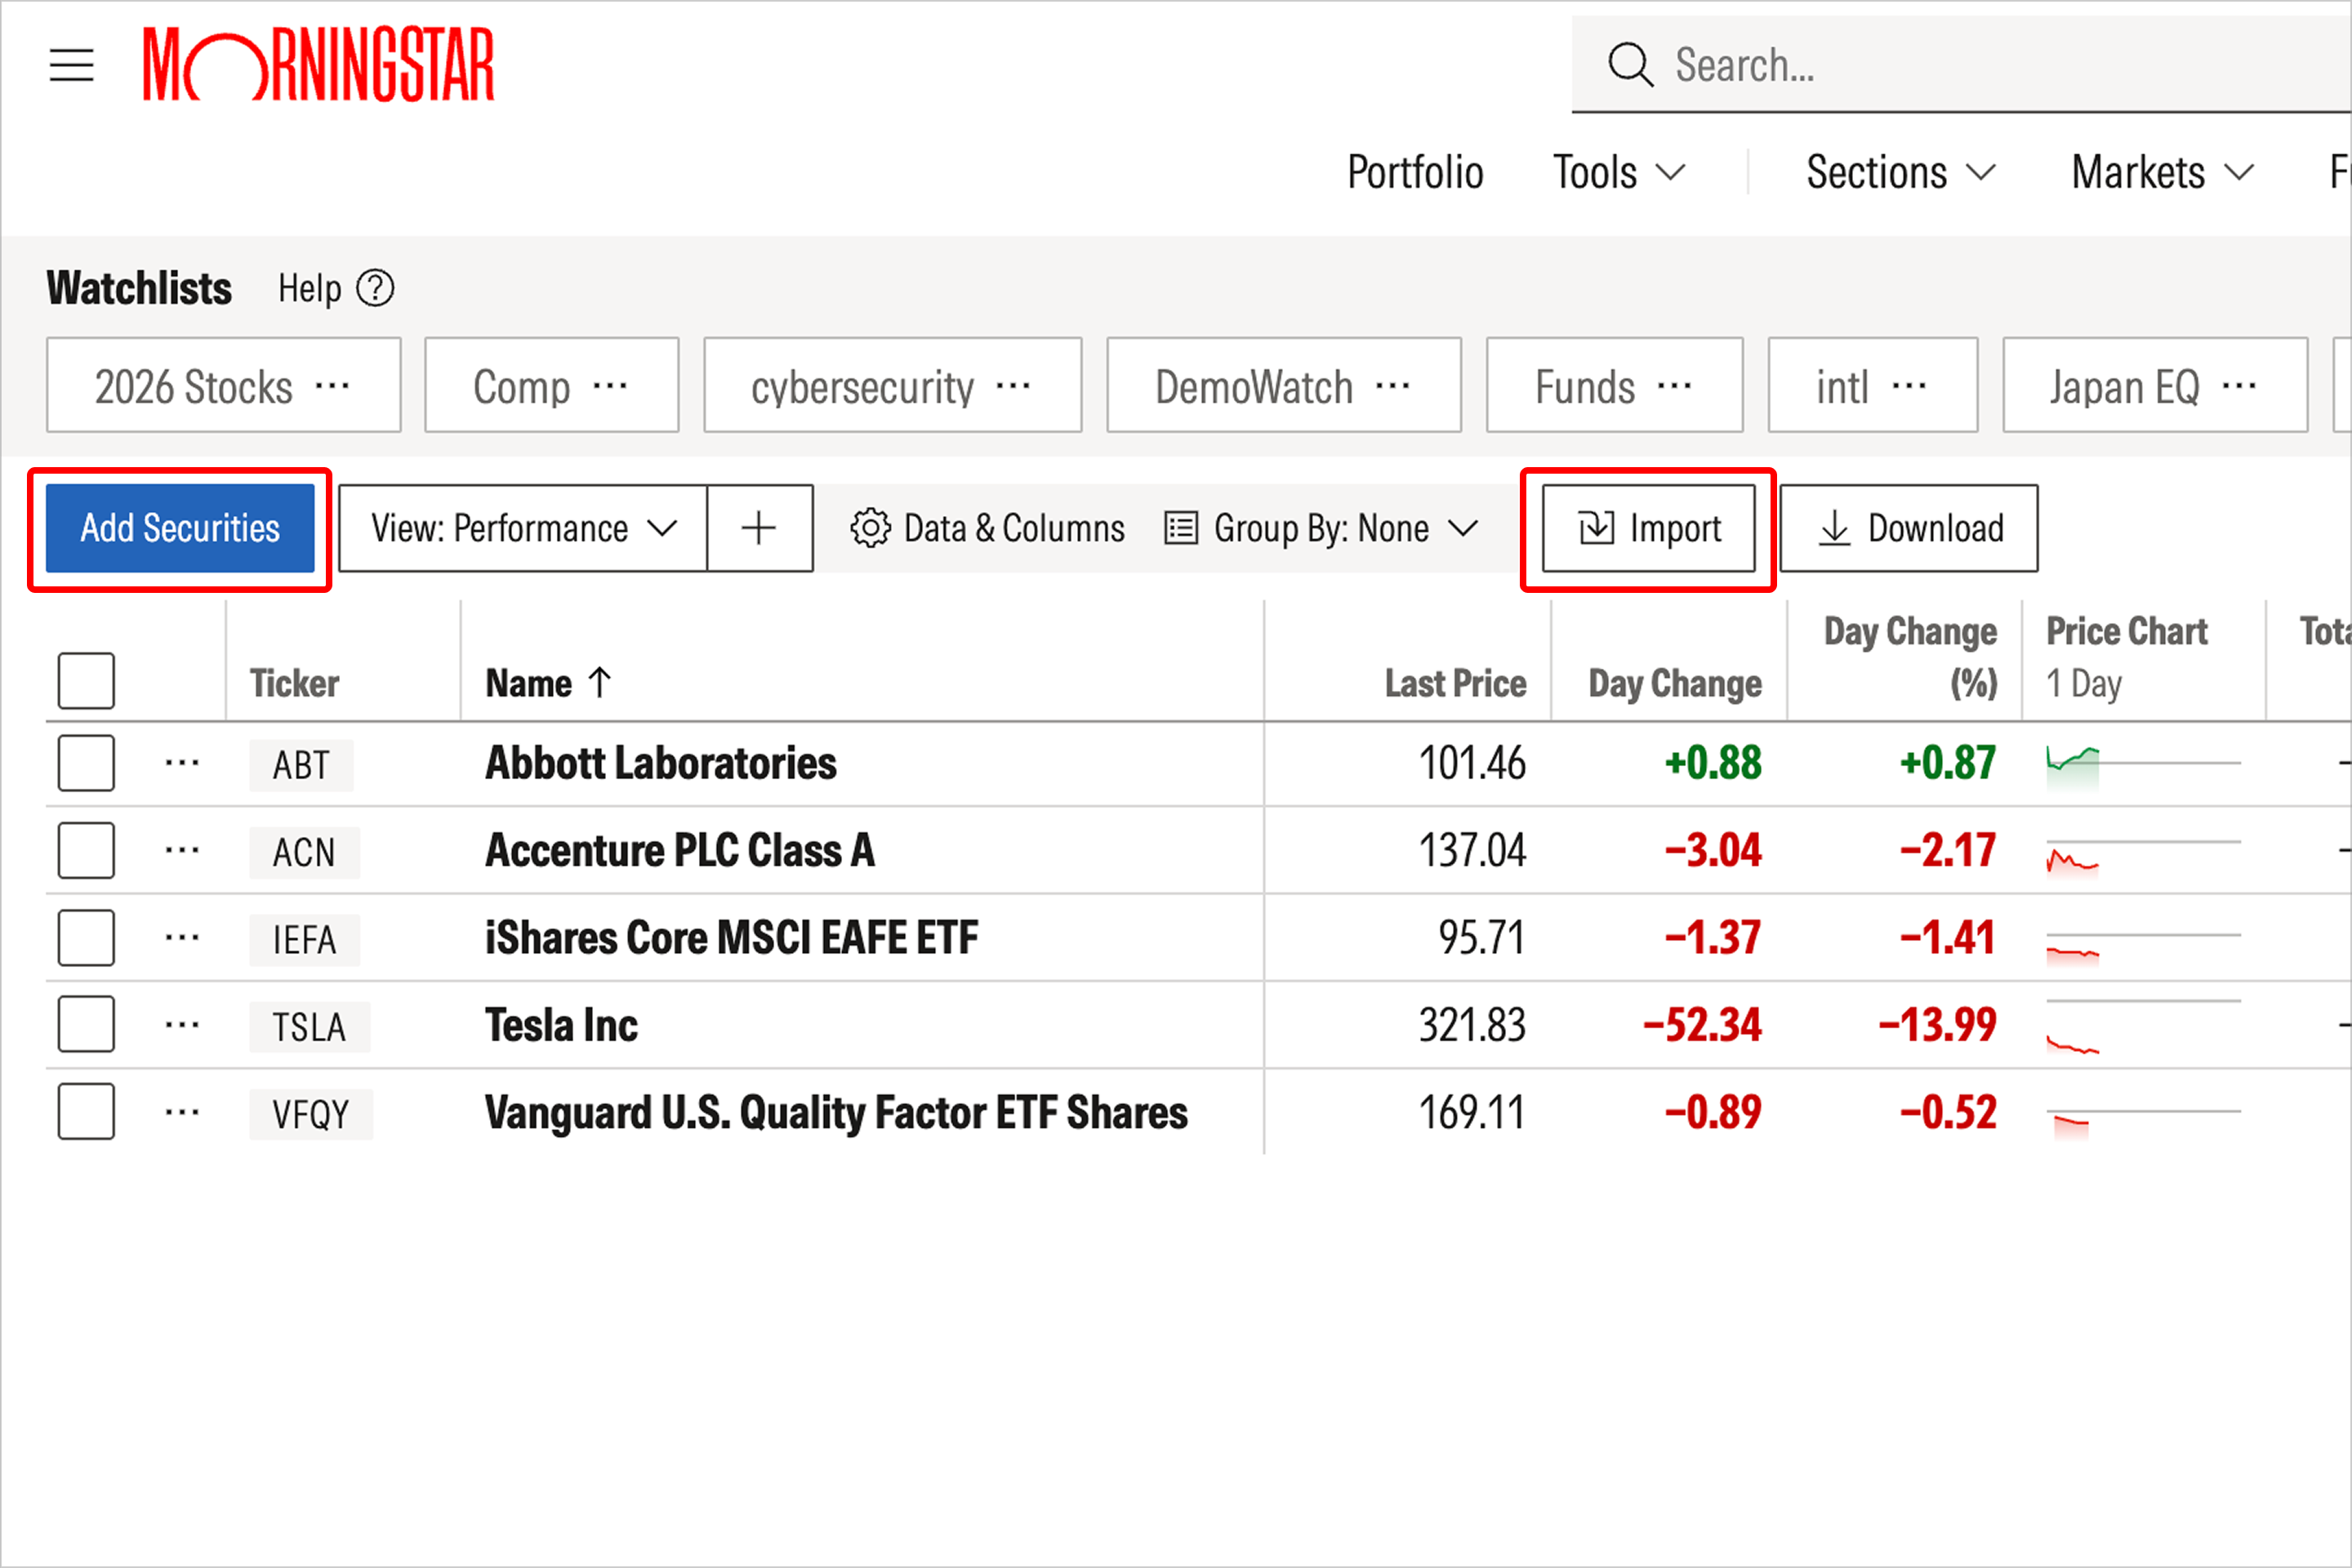Open row options for Abbott Laboratories
The width and height of the screenshot is (2352, 1568).
pyautogui.click(x=182, y=764)
